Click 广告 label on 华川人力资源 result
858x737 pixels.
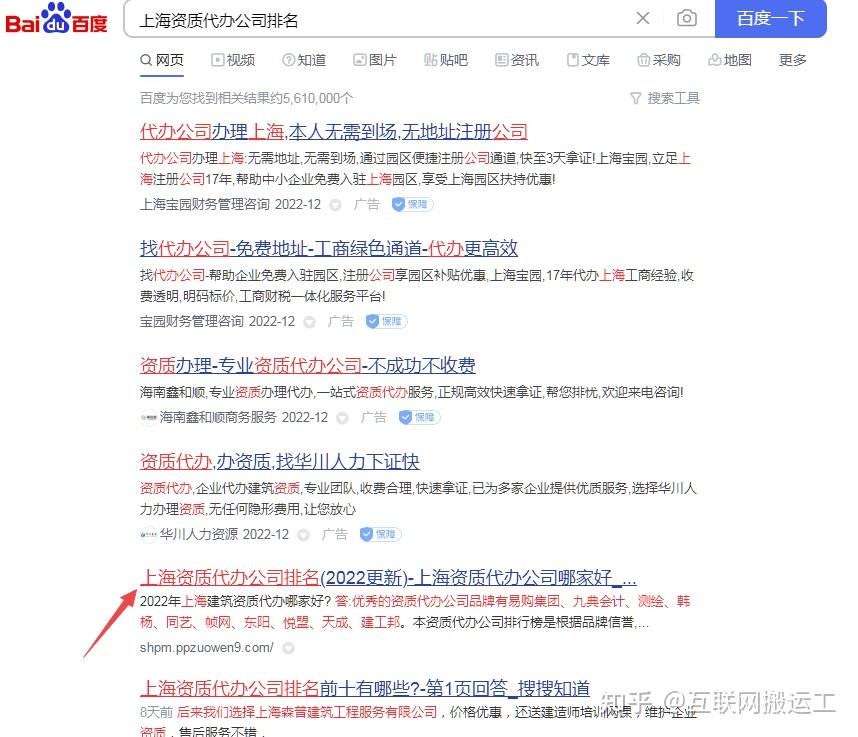pos(334,534)
